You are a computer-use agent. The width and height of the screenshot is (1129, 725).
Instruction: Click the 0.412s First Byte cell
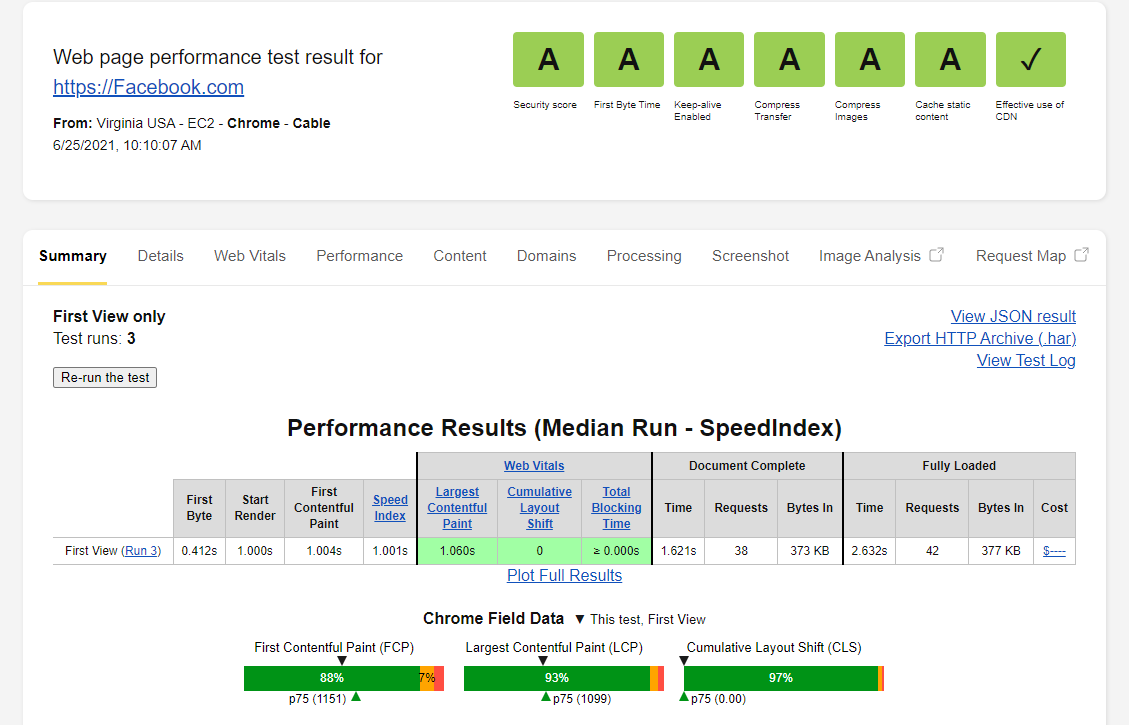click(x=199, y=551)
